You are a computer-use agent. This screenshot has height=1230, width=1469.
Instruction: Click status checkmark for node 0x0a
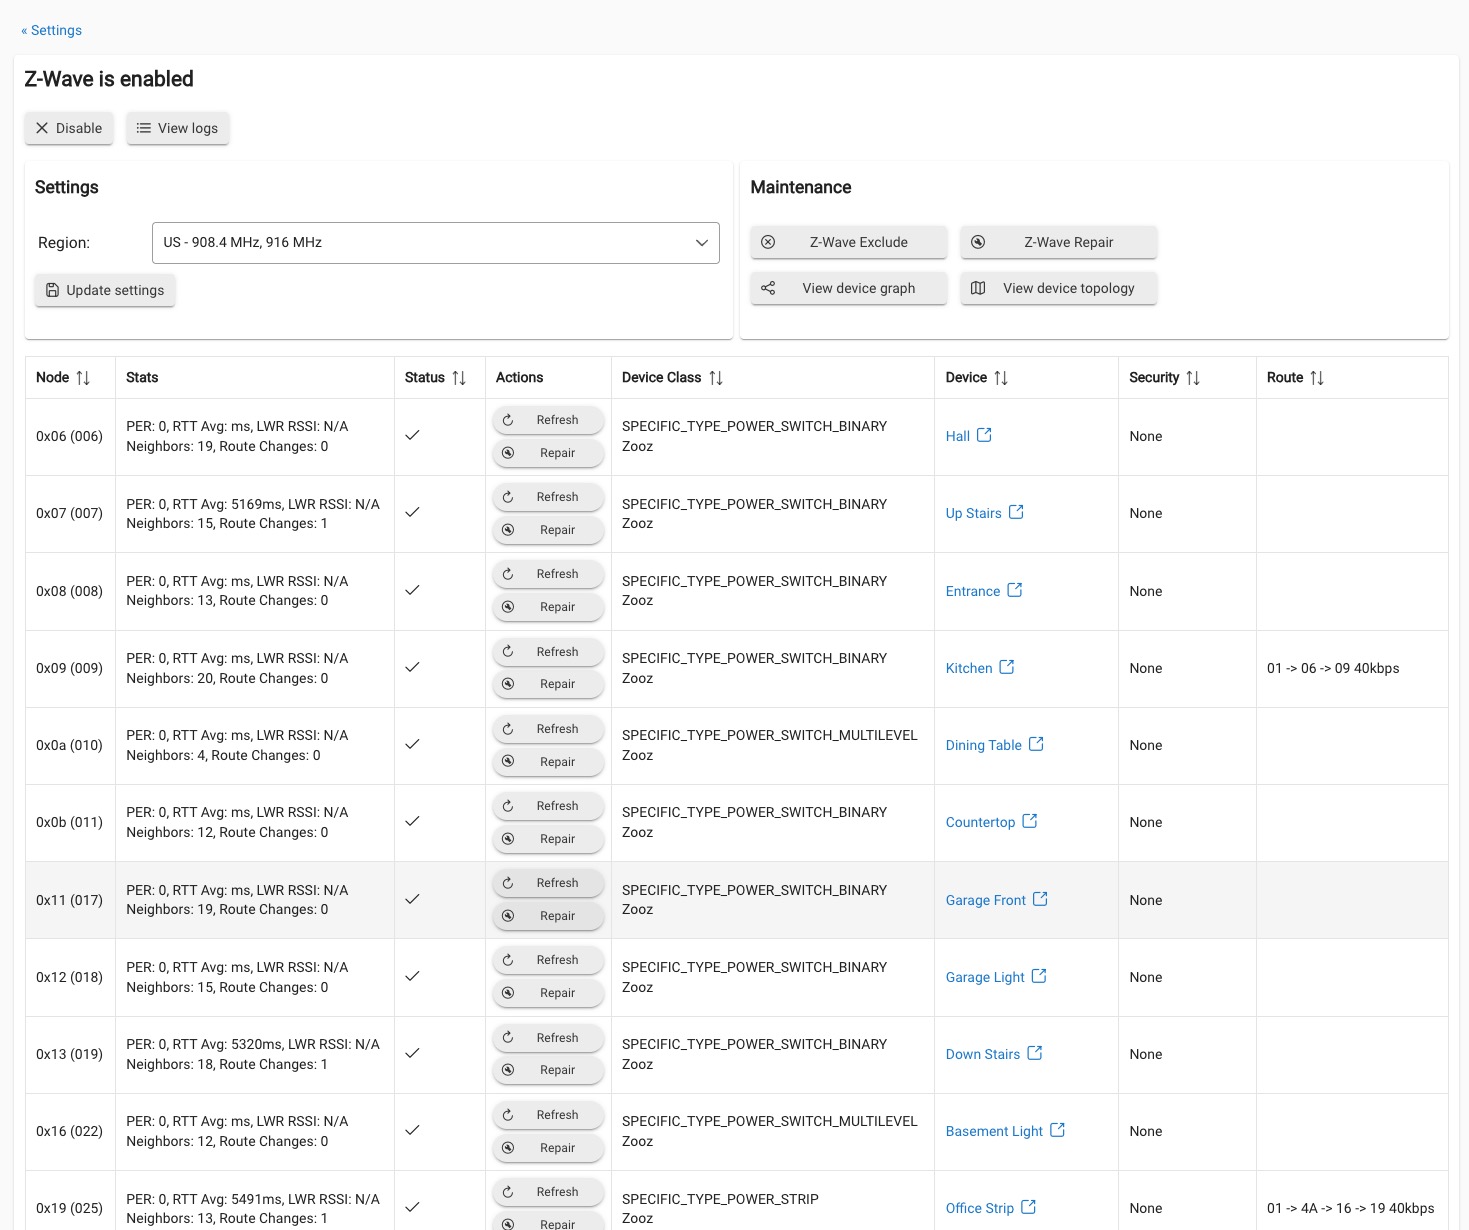(x=412, y=744)
